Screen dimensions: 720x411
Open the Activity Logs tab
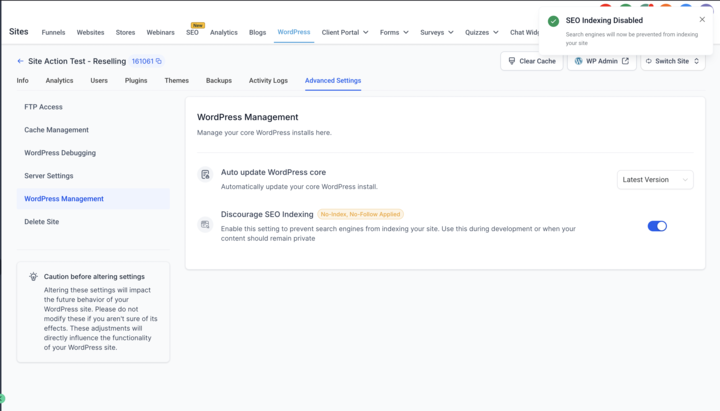point(268,81)
